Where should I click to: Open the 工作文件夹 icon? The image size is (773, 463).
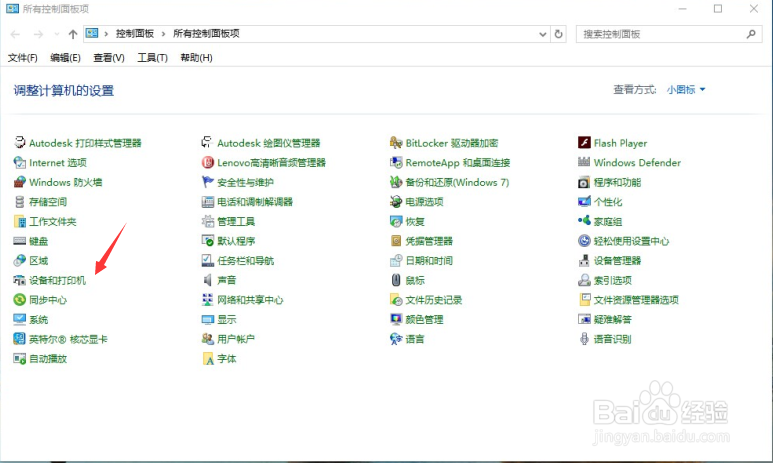pos(20,221)
